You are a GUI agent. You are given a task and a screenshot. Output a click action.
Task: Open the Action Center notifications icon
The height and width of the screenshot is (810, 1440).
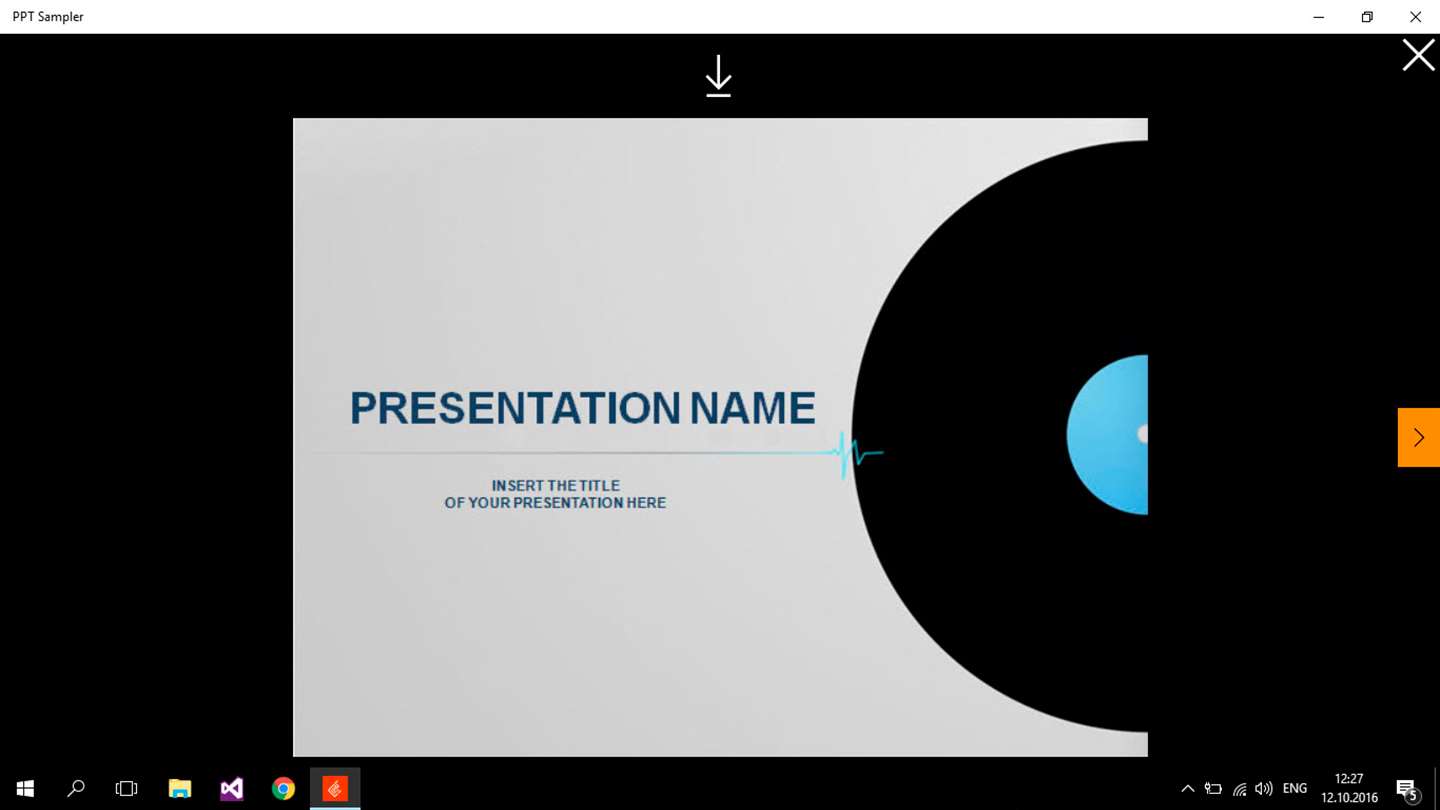[x=1407, y=790]
